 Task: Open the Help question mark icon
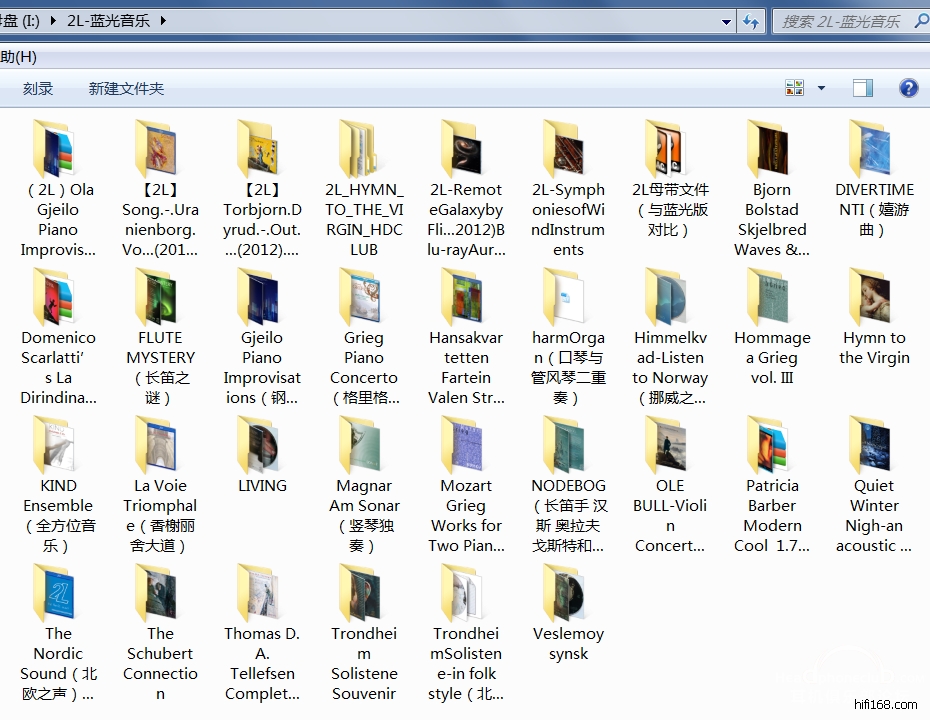click(908, 88)
